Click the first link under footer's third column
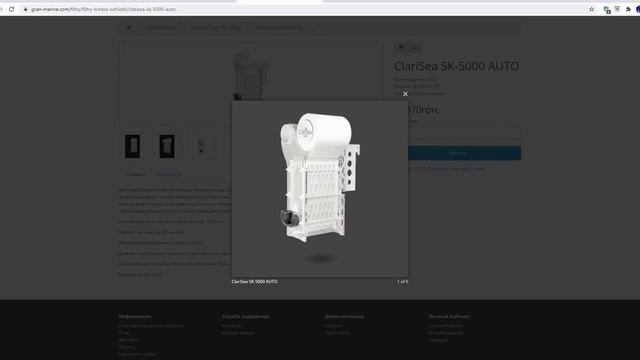The image size is (640, 360). pos(334,326)
